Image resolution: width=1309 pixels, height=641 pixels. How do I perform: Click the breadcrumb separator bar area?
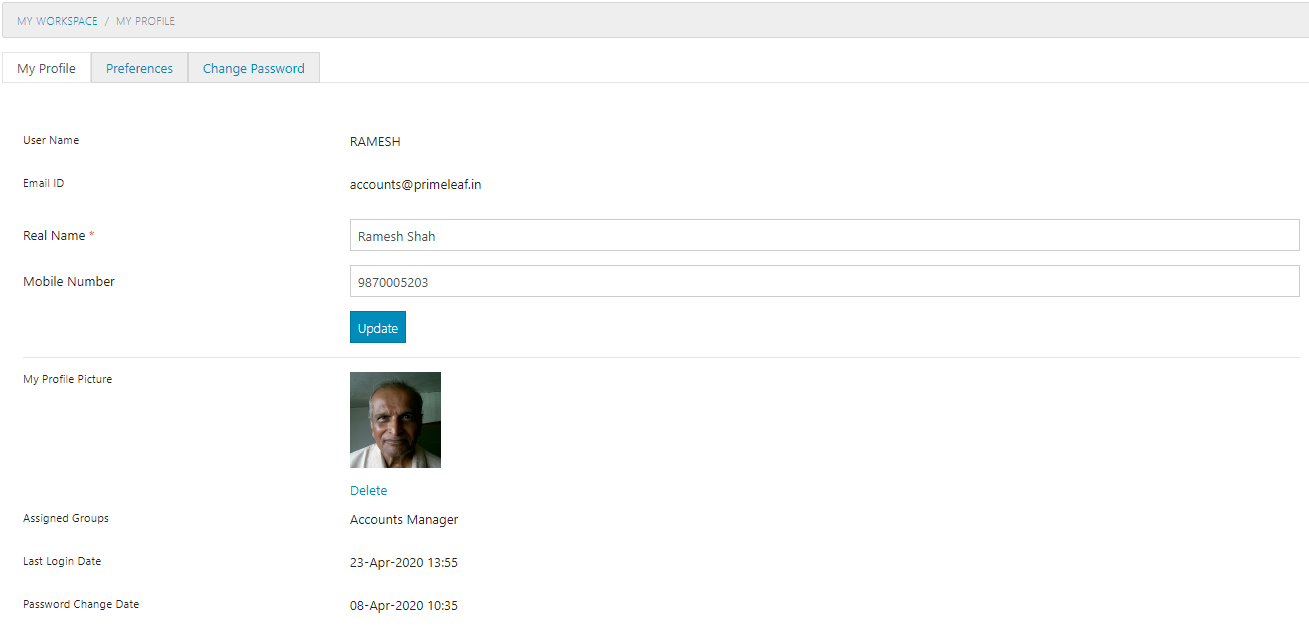[x=108, y=20]
